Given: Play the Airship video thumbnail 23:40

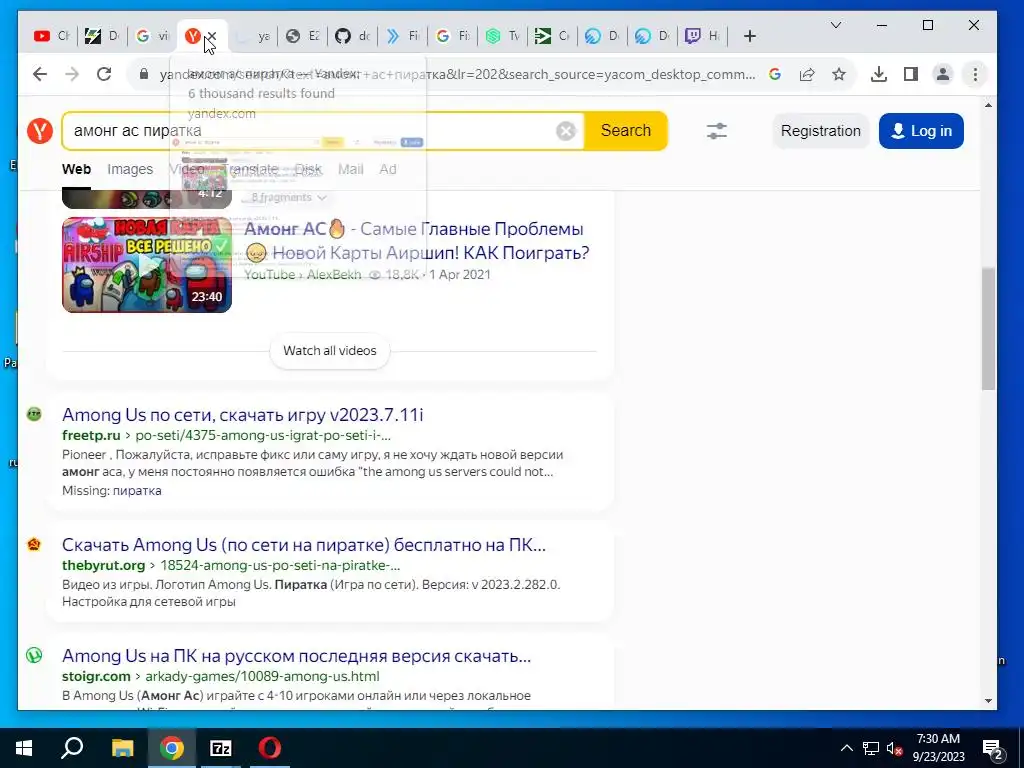Looking at the screenshot, I should (147, 264).
